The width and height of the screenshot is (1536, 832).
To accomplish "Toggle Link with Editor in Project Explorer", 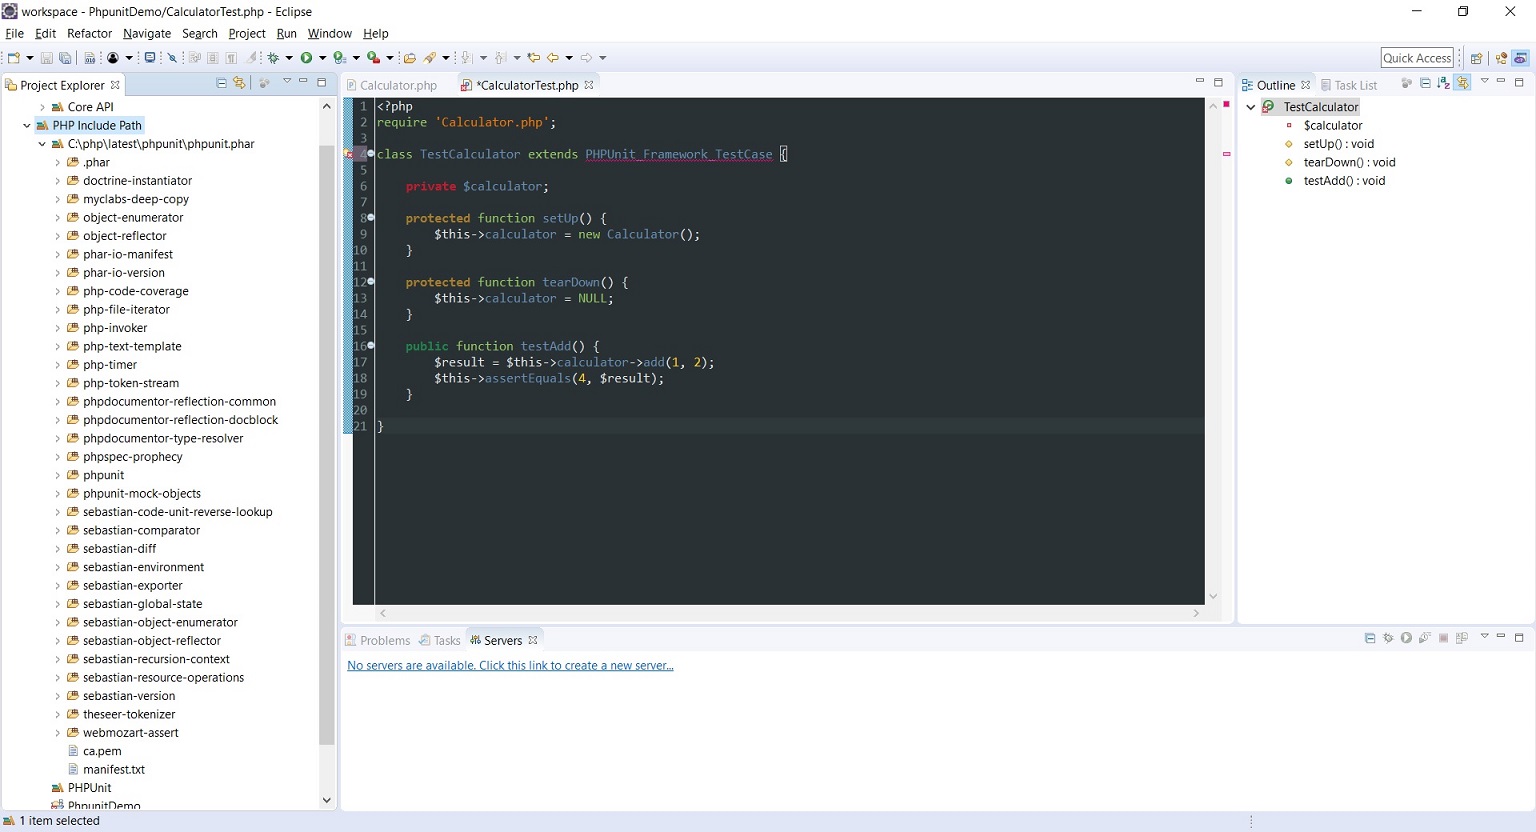I will tap(239, 83).
